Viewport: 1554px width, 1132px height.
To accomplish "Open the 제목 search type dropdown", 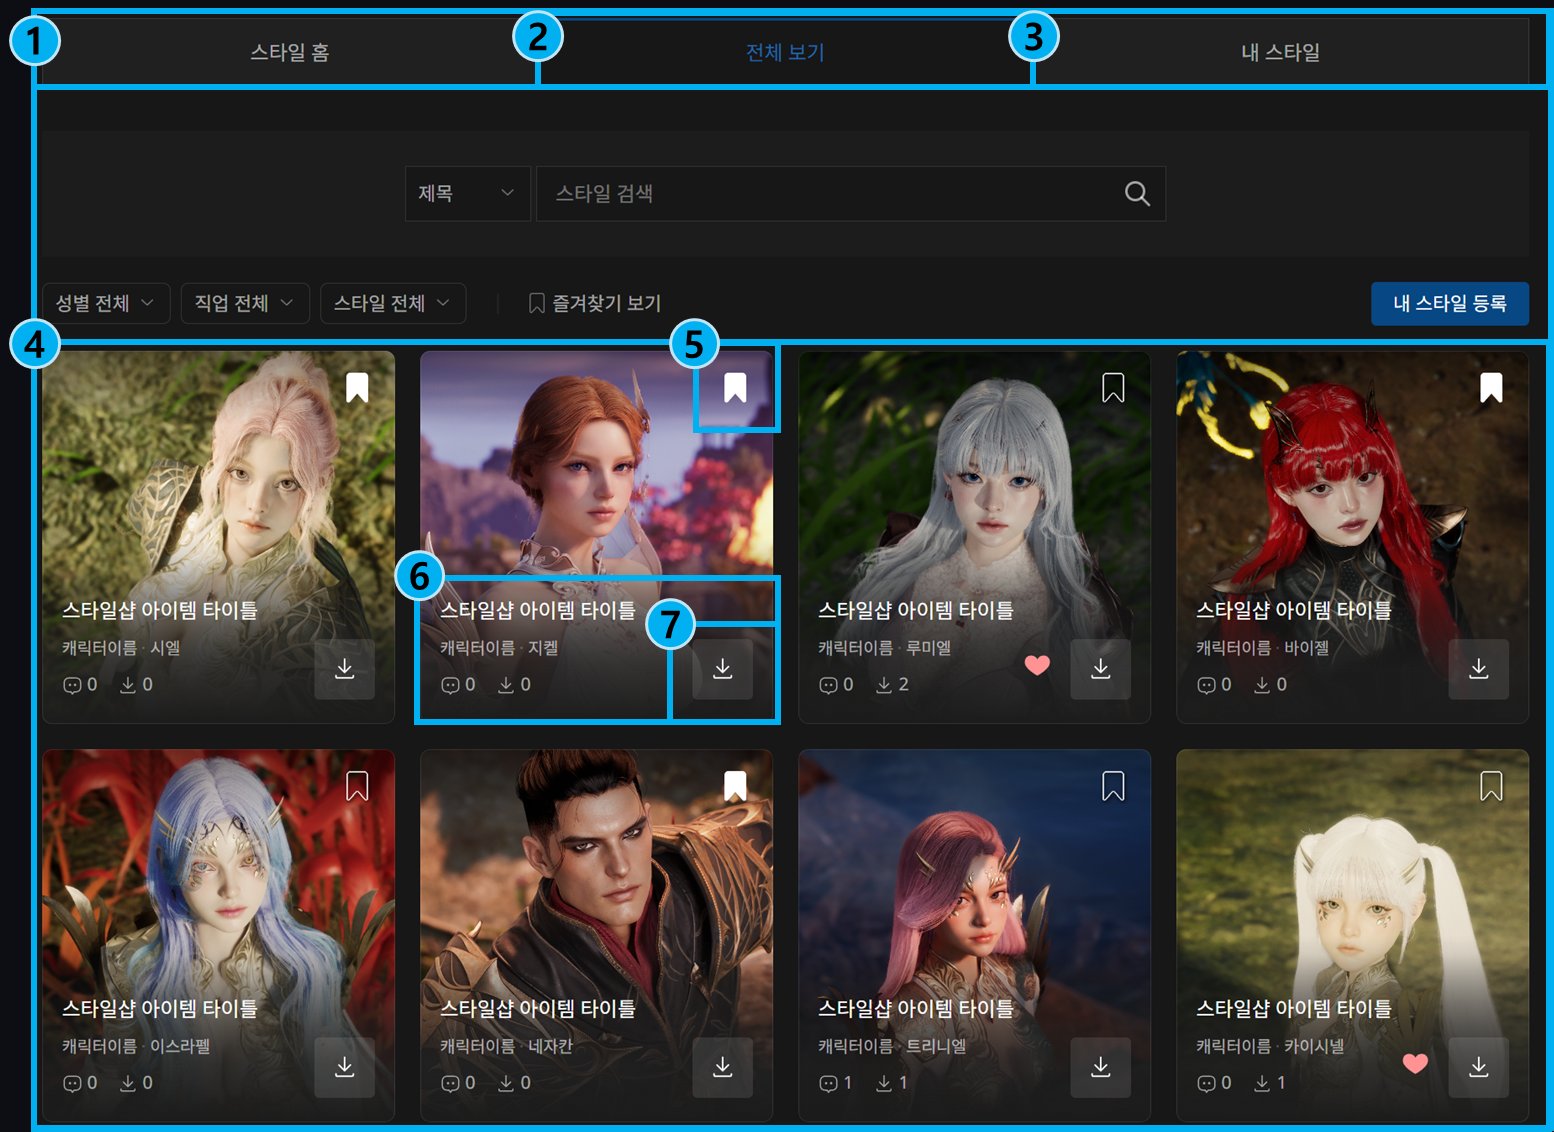I will [x=467, y=193].
